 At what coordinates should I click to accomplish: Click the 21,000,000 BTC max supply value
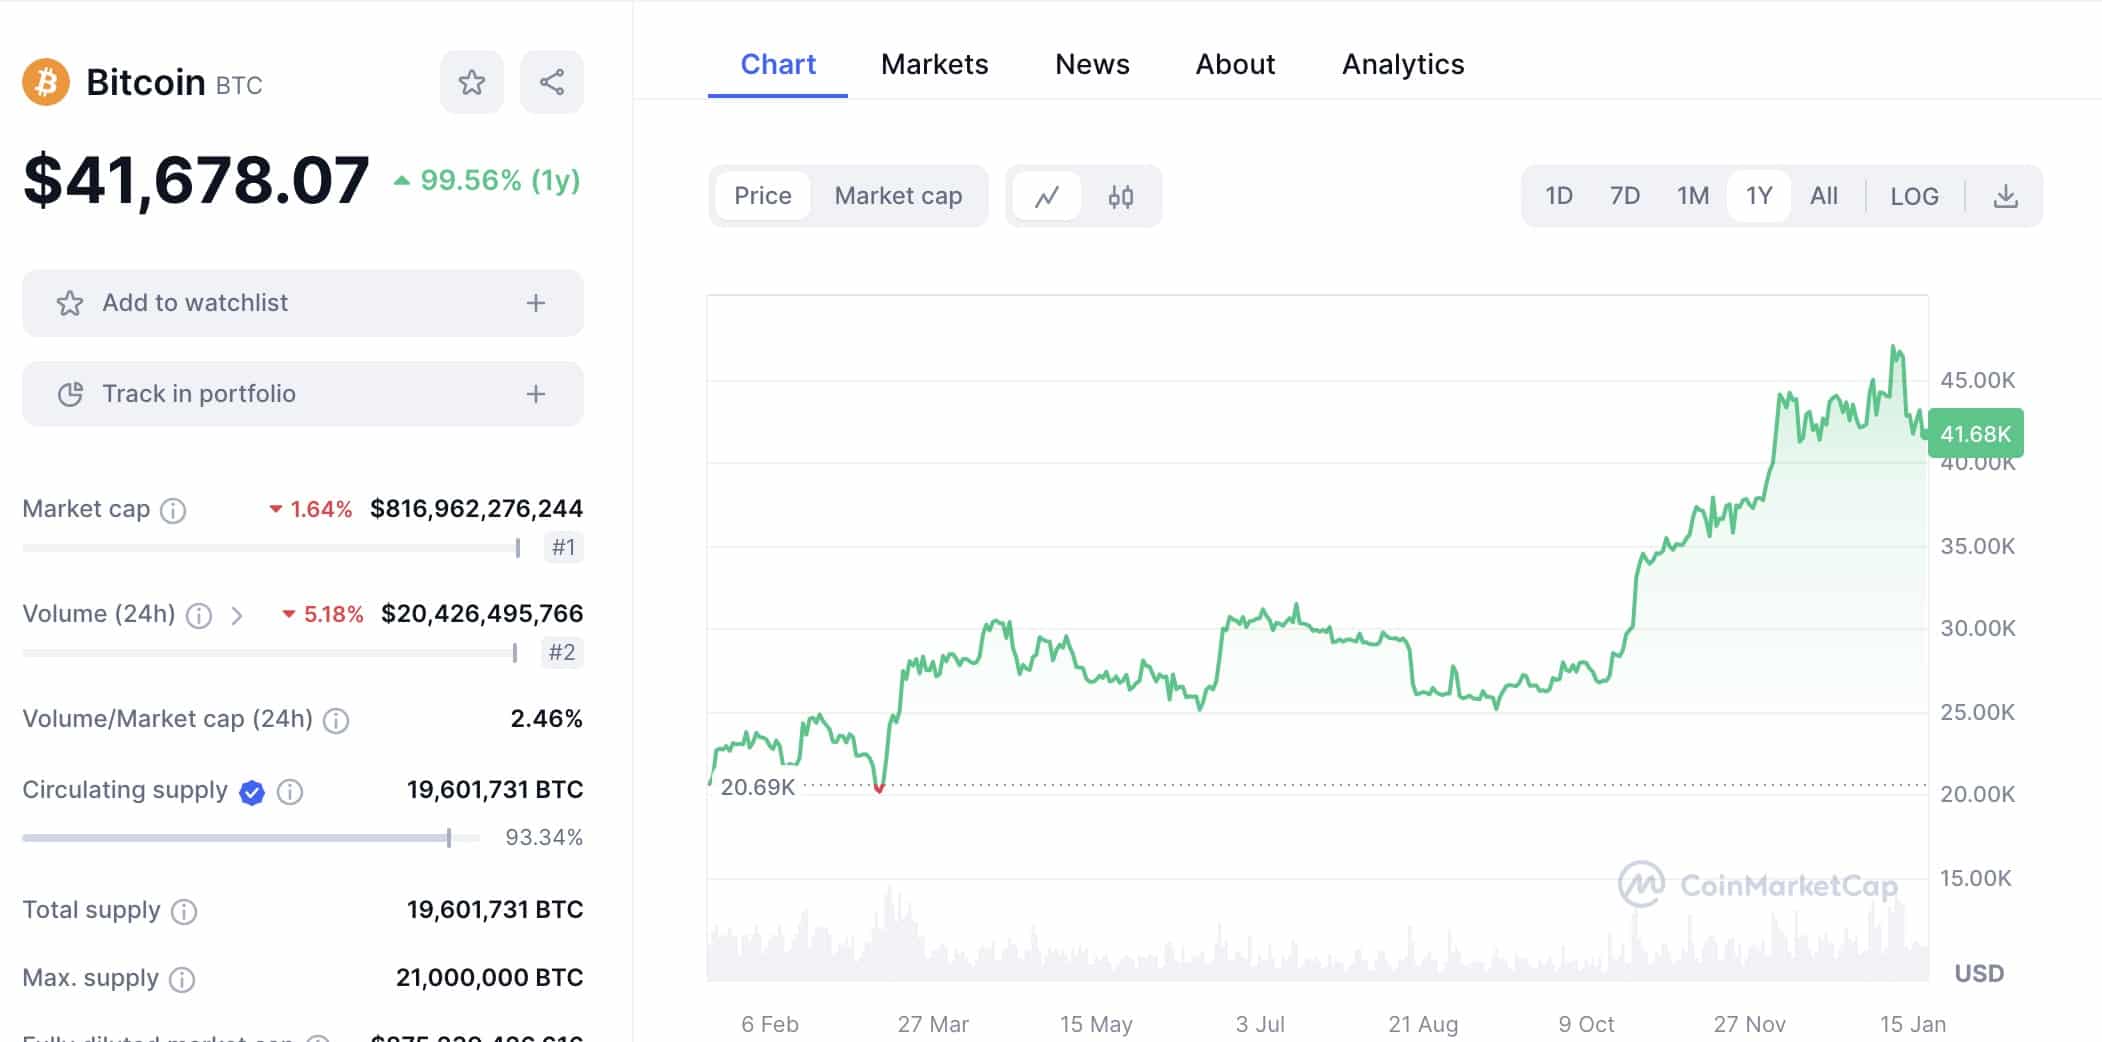coord(490,978)
